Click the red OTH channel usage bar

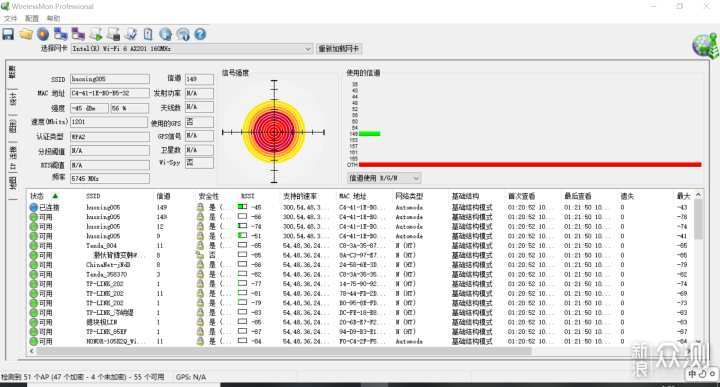[530, 164]
